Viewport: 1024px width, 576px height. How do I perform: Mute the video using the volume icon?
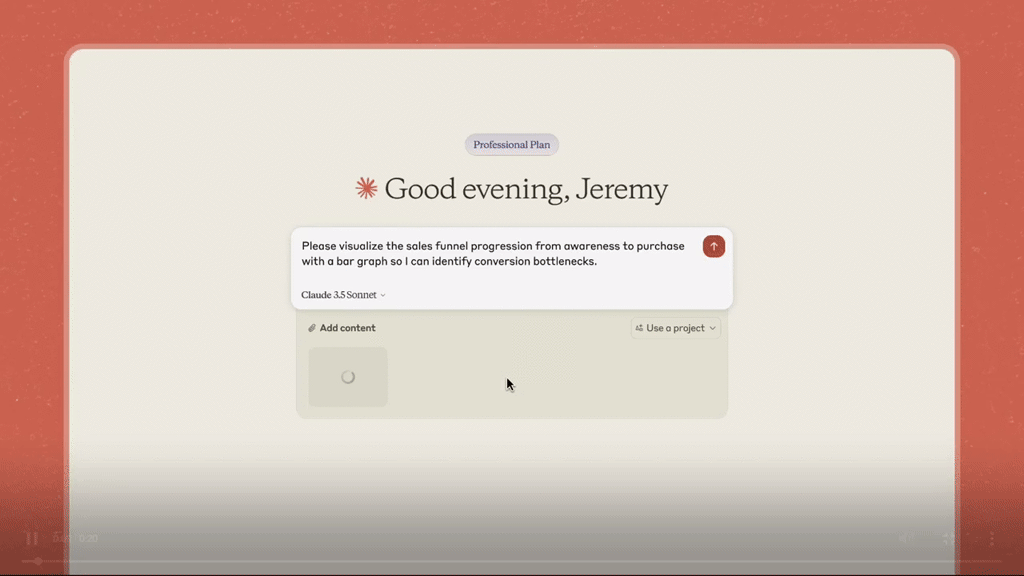905,539
